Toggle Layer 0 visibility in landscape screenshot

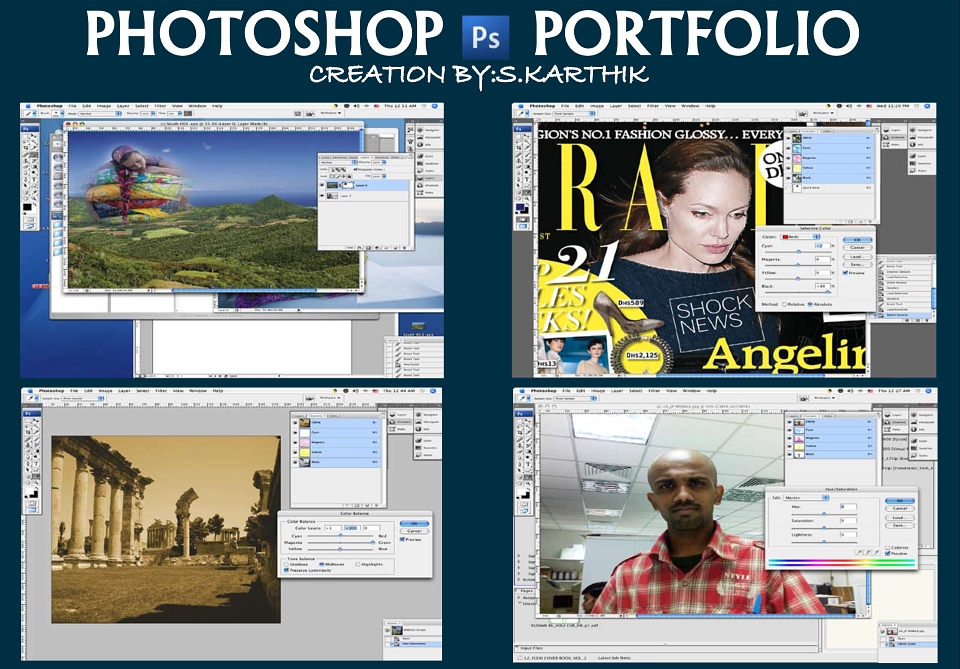(x=322, y=185)
